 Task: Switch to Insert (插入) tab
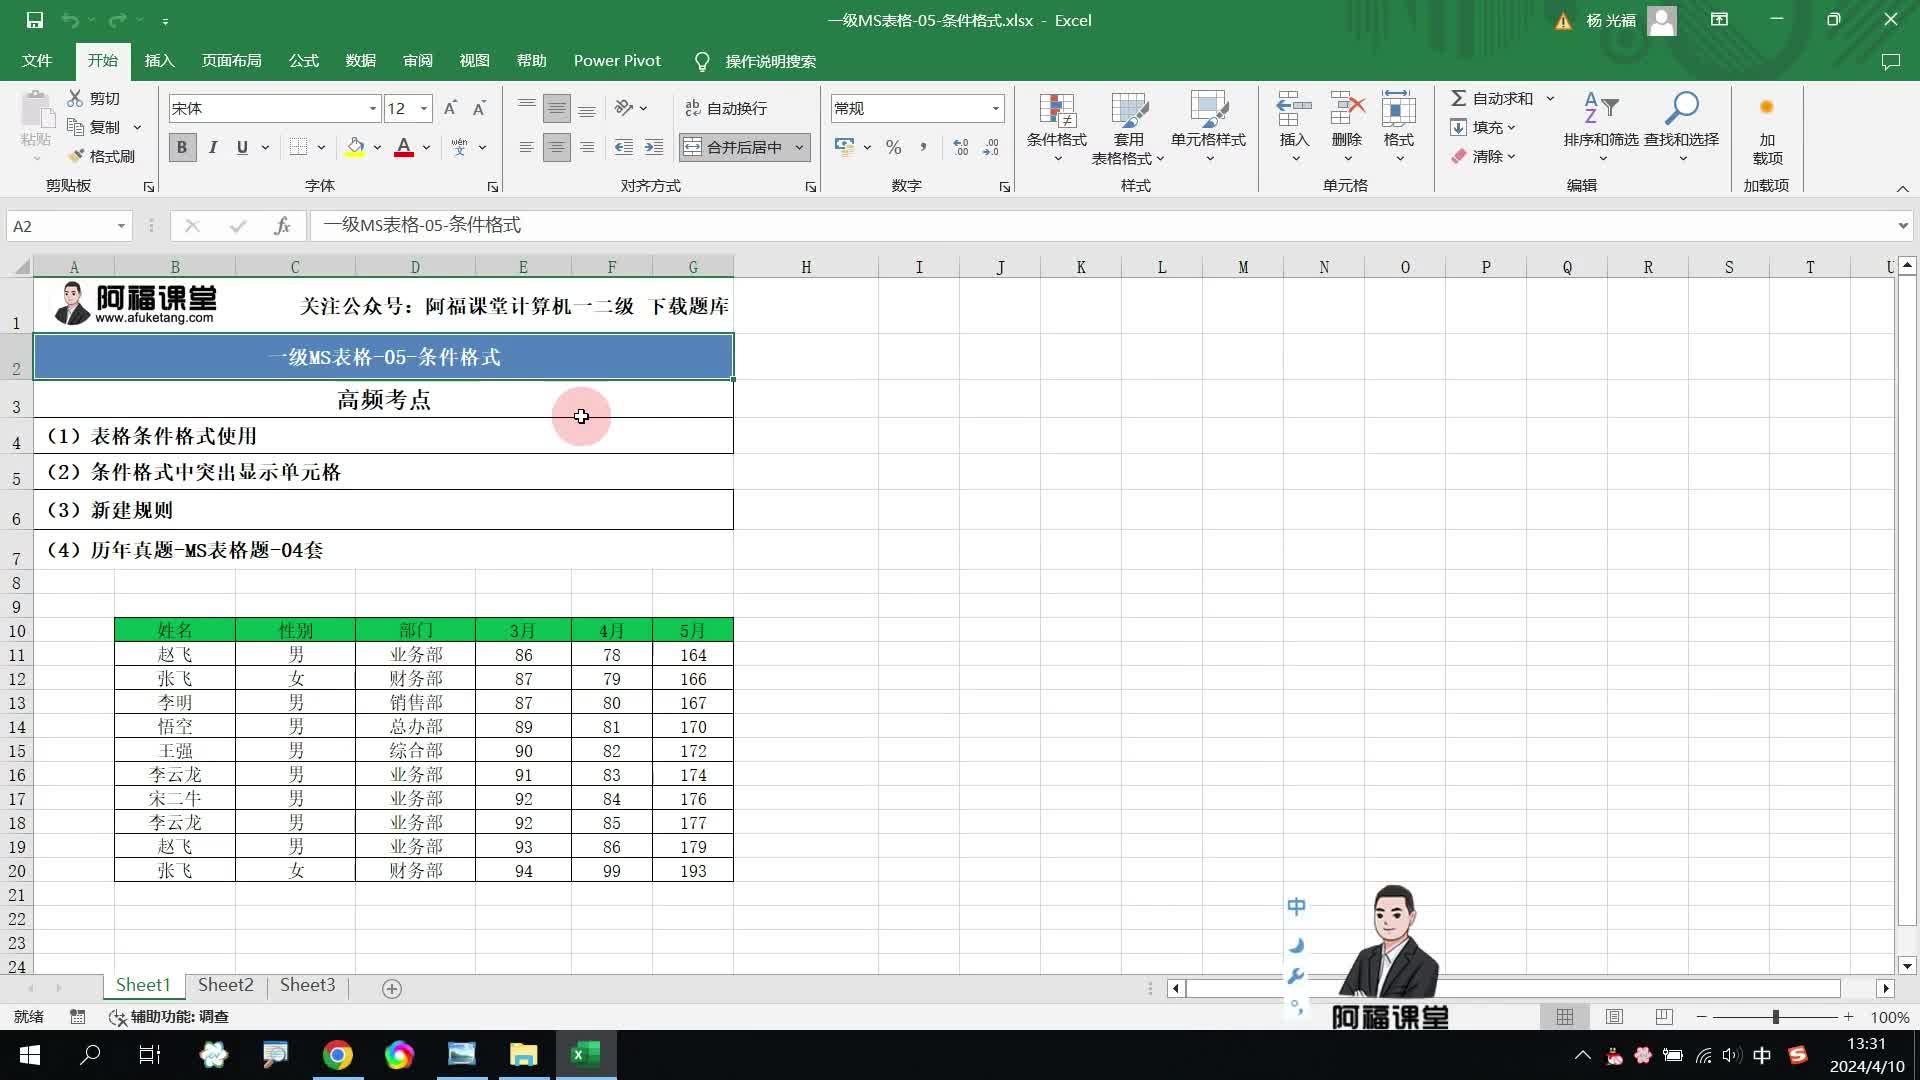[x=159, y=61]
